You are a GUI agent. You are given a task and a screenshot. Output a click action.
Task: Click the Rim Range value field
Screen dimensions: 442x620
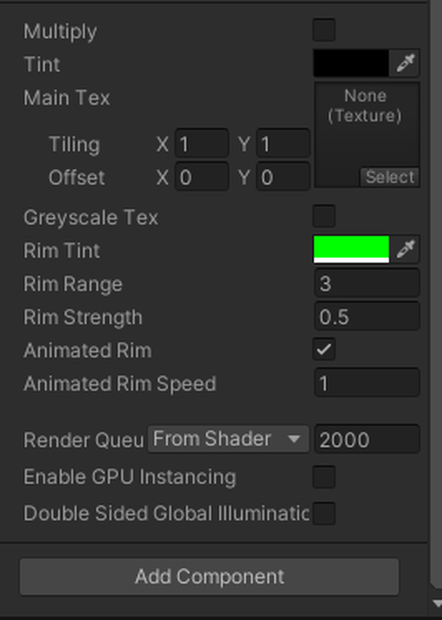pyautogui.click(x=367, y=283)
